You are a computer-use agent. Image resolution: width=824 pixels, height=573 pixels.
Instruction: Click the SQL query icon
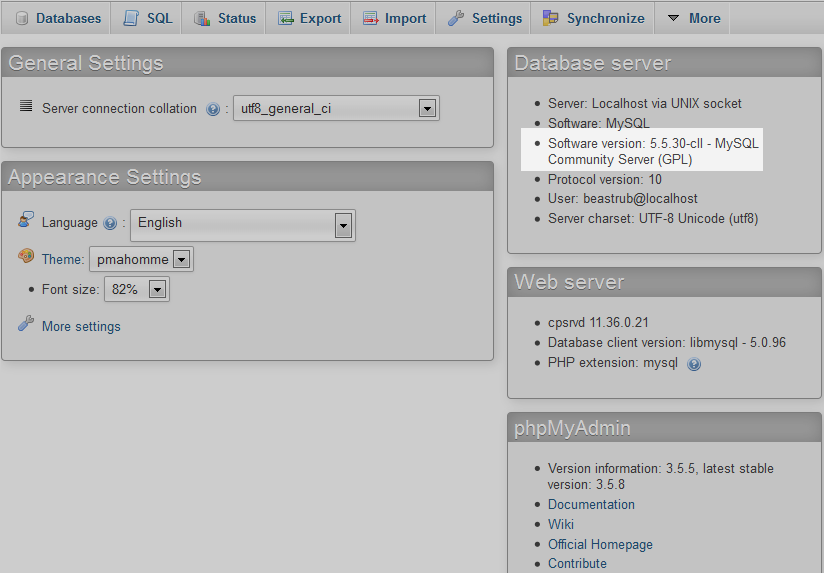point(131,18)
